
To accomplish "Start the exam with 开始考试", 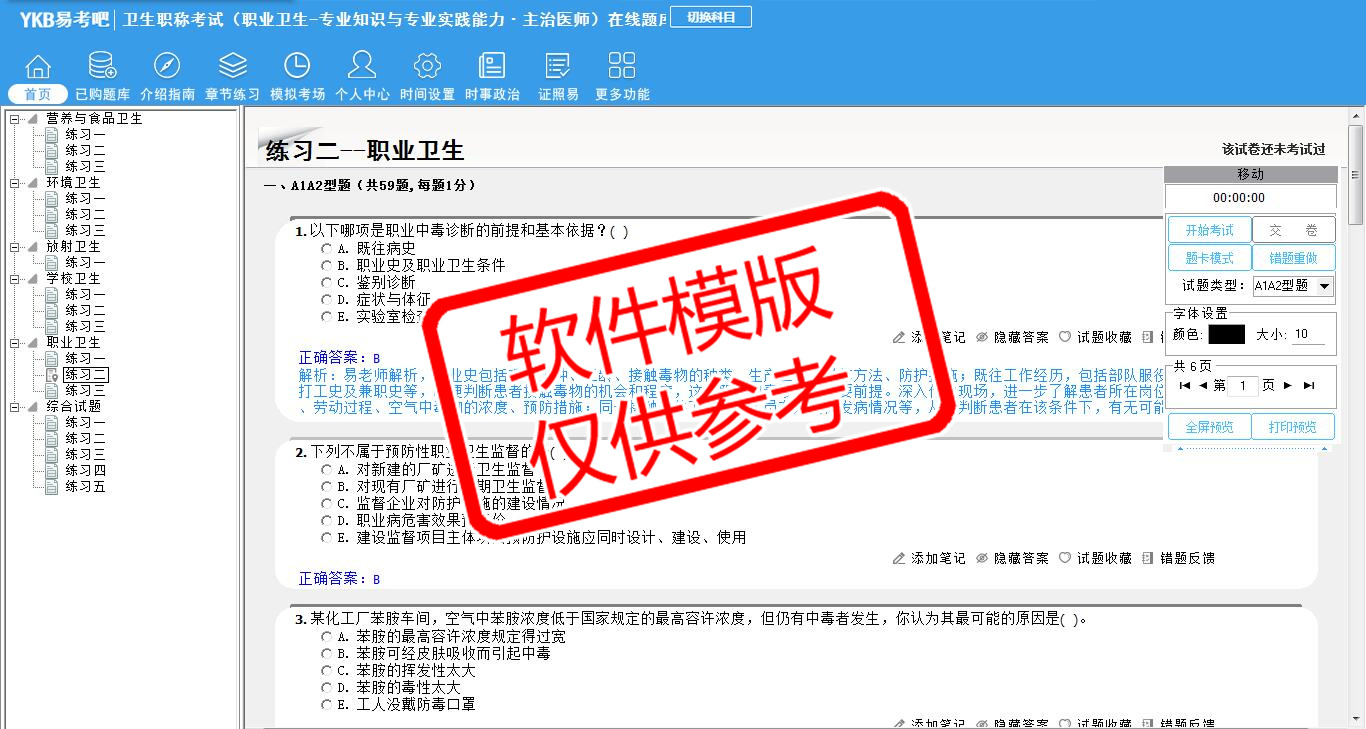I will [1209, 230].
